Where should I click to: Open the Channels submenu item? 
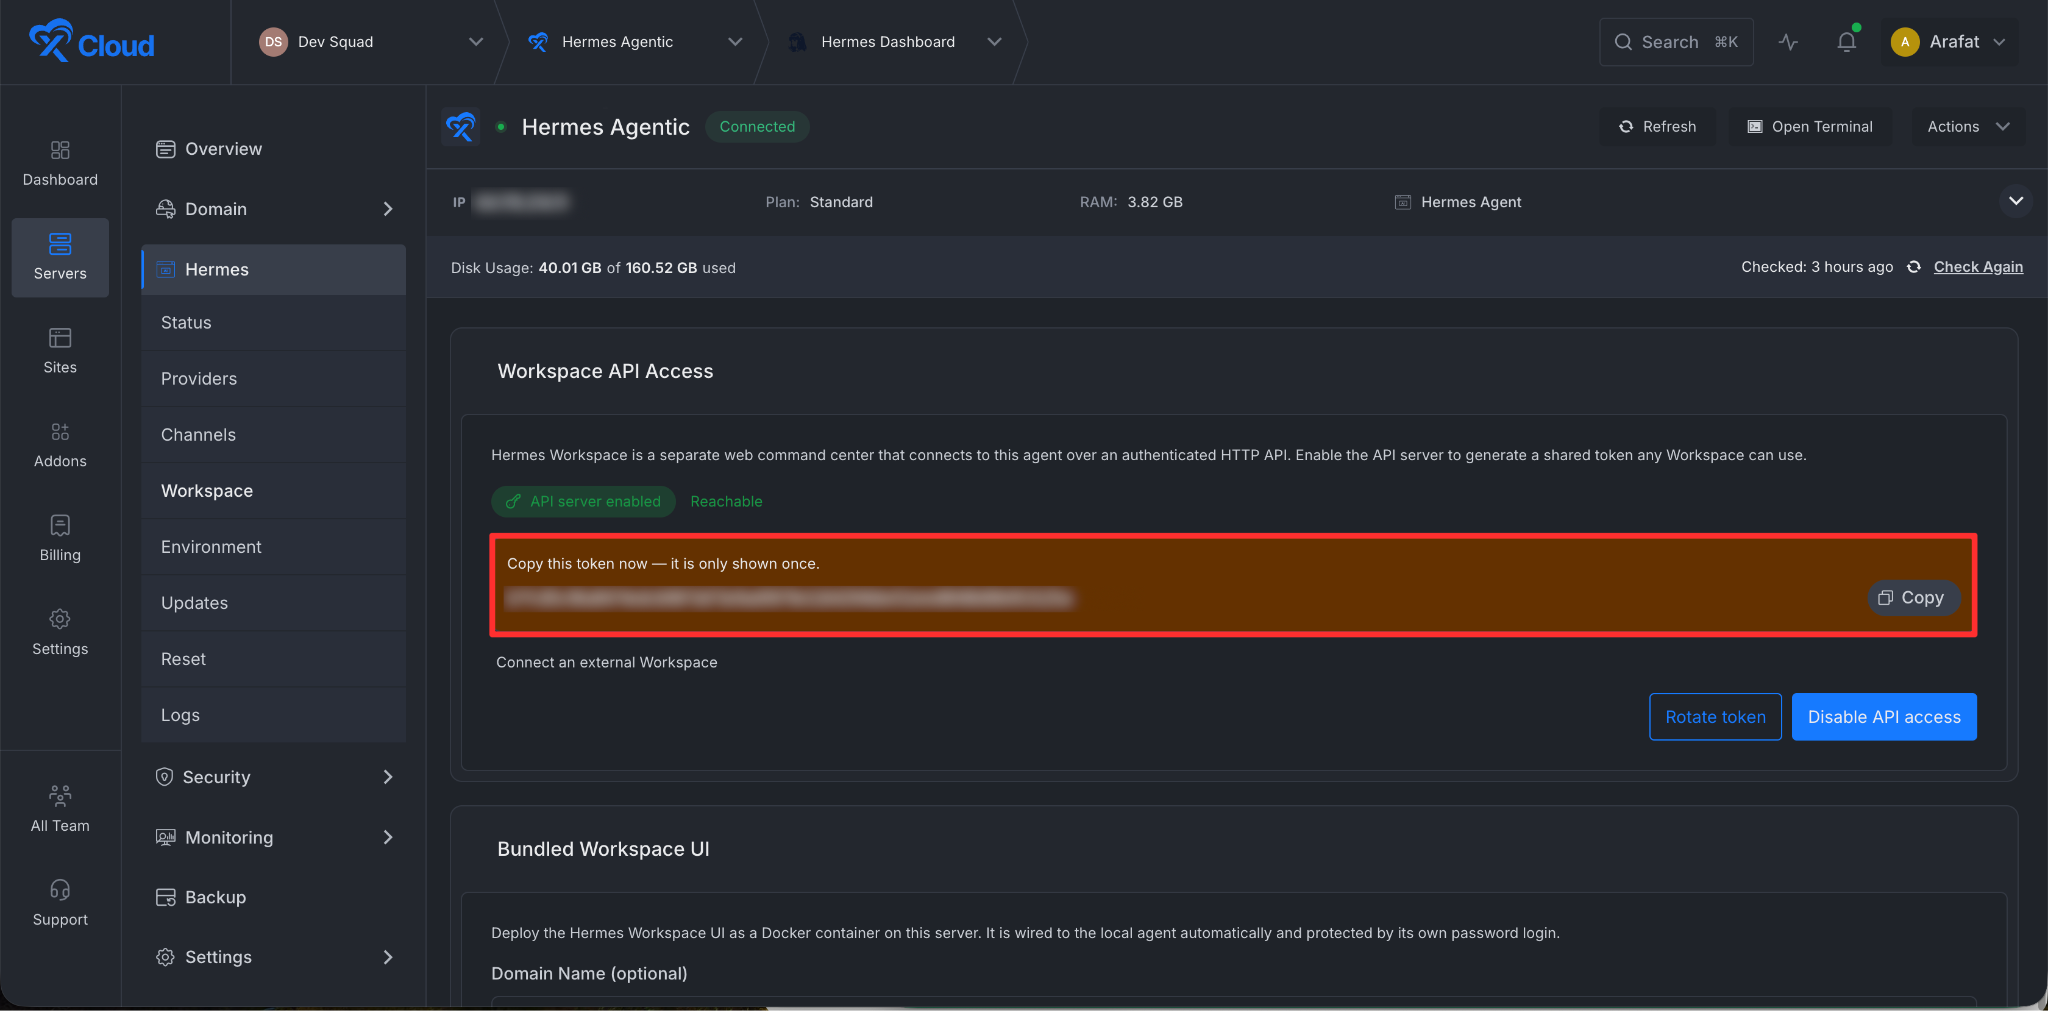273,435
